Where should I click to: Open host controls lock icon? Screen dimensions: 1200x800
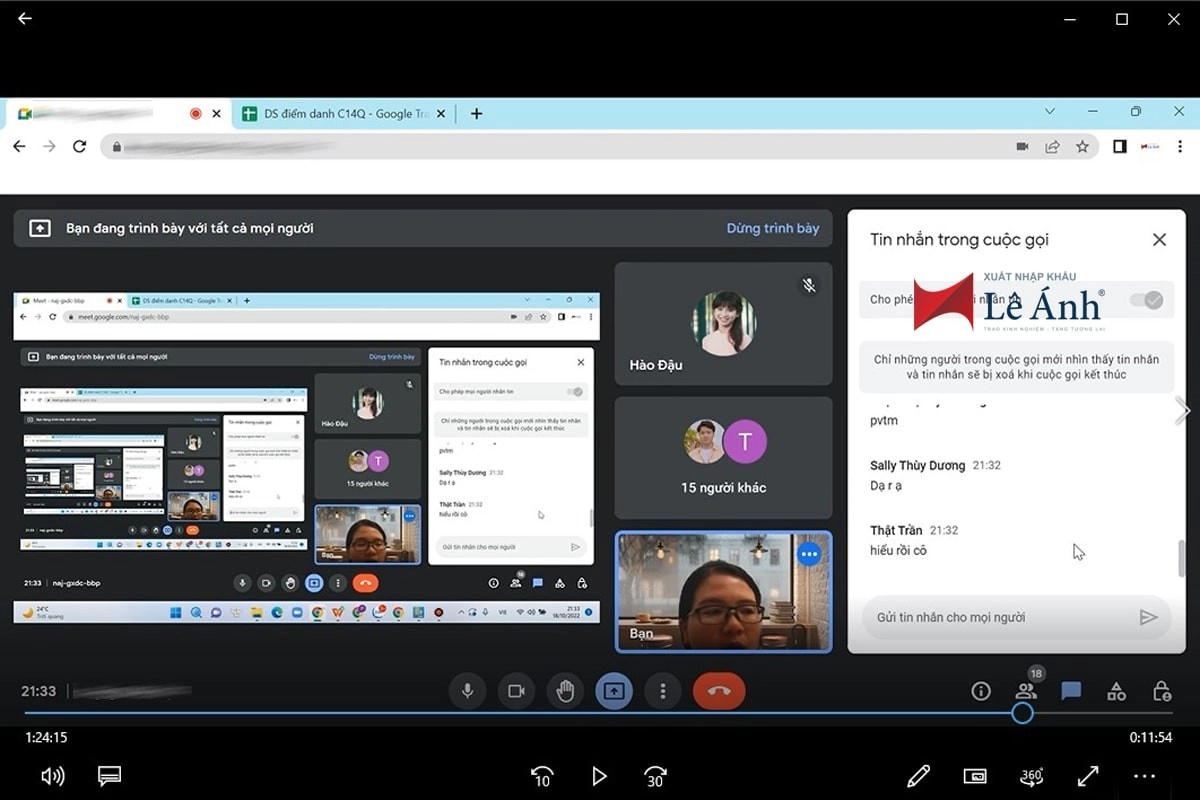click(x=1161, y=691)
